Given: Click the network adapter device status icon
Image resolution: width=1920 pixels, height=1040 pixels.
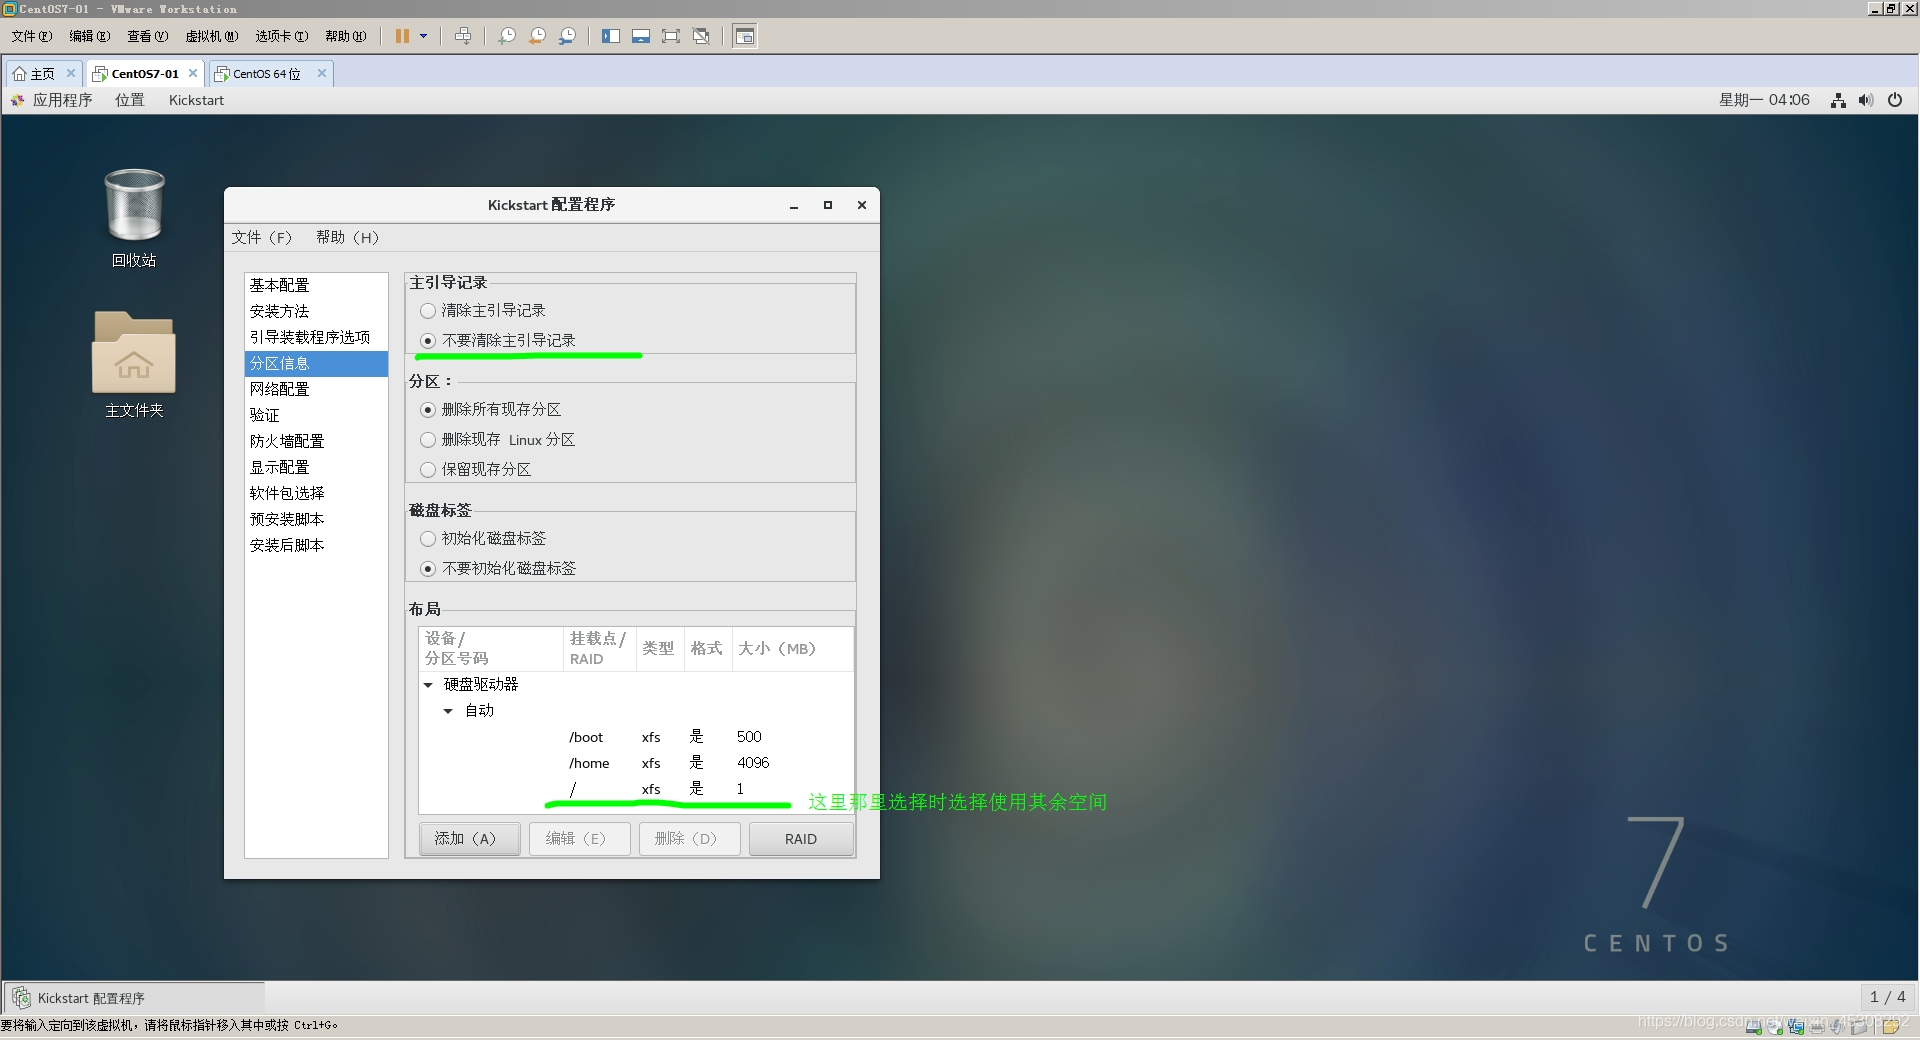Looking at the screenshot, I should coord(1796,1026).
